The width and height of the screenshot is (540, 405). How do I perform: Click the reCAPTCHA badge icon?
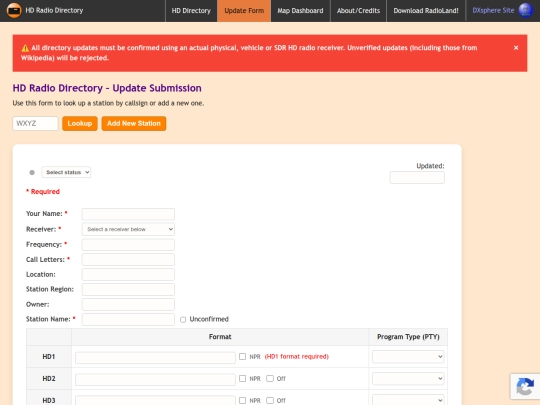(525, 386)
